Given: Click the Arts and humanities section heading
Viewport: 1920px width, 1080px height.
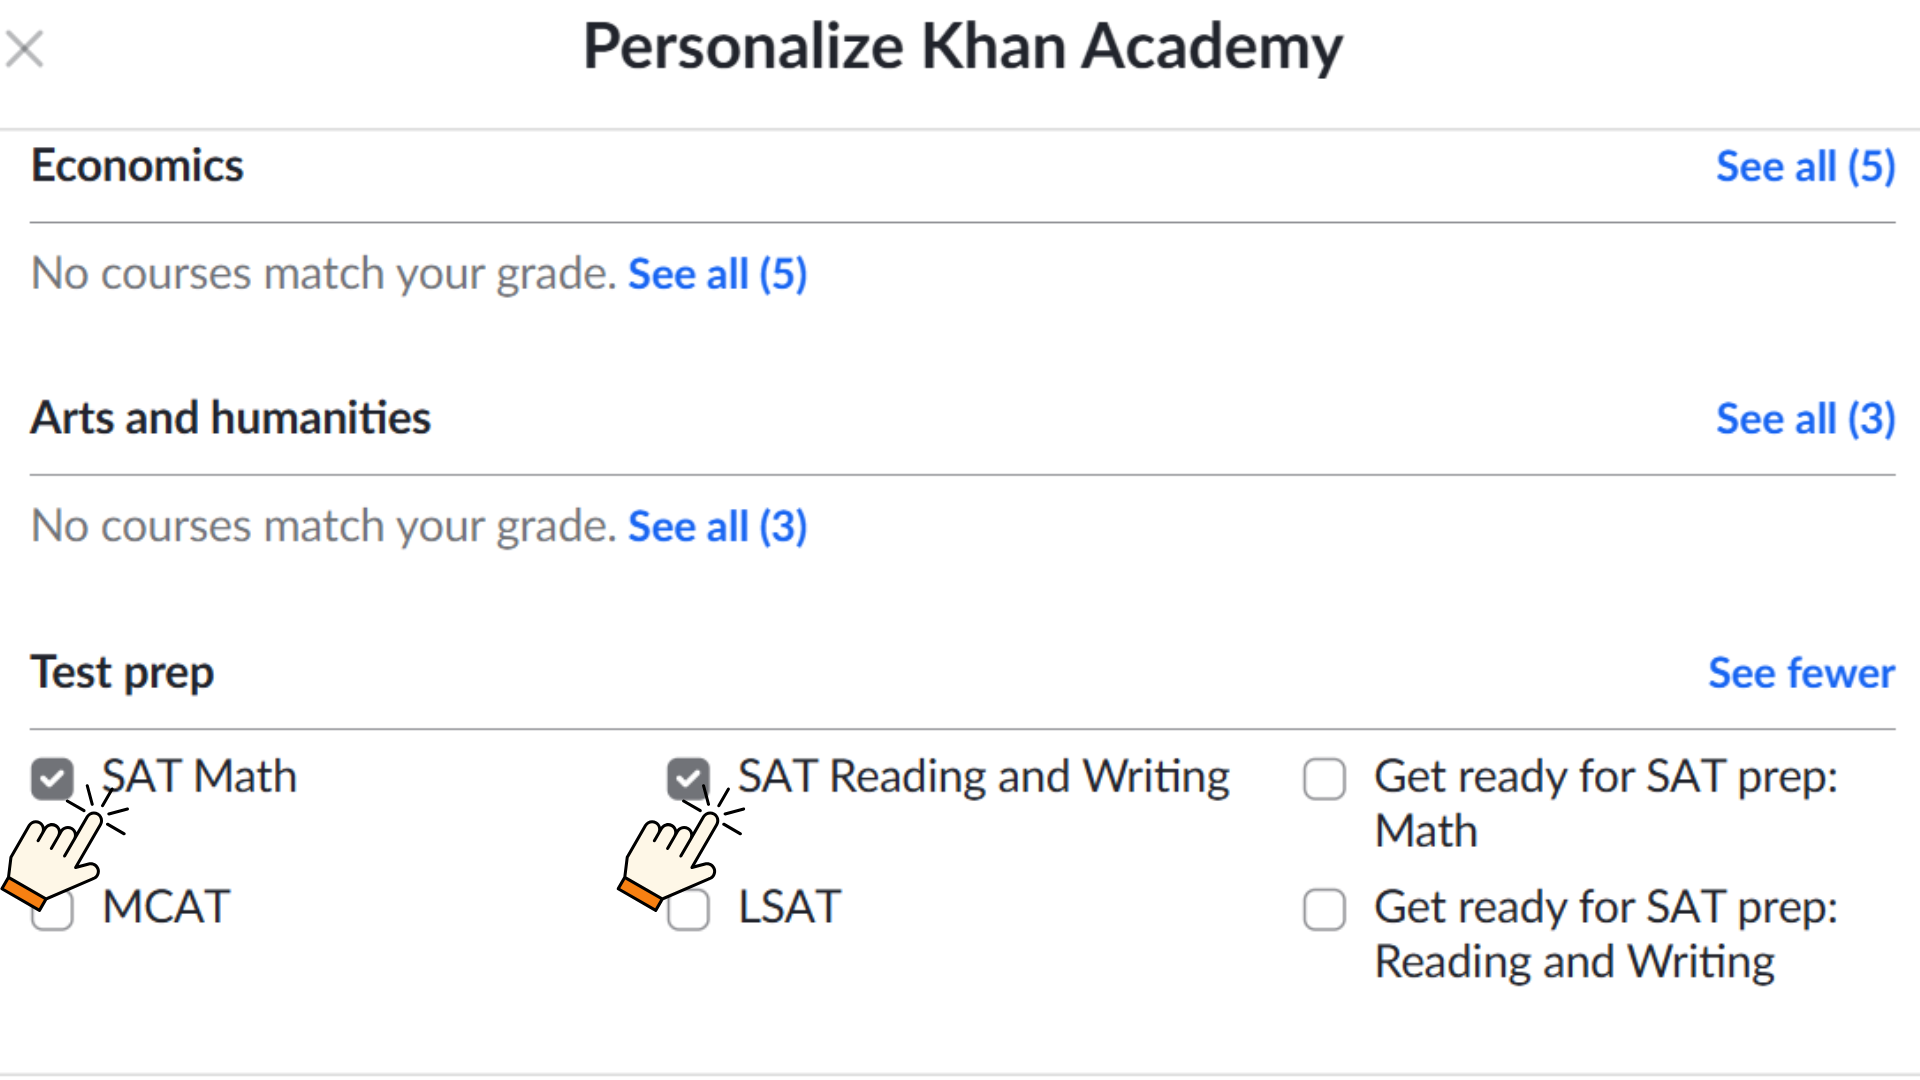Looking at the screenshot, I should pos(231,418).
